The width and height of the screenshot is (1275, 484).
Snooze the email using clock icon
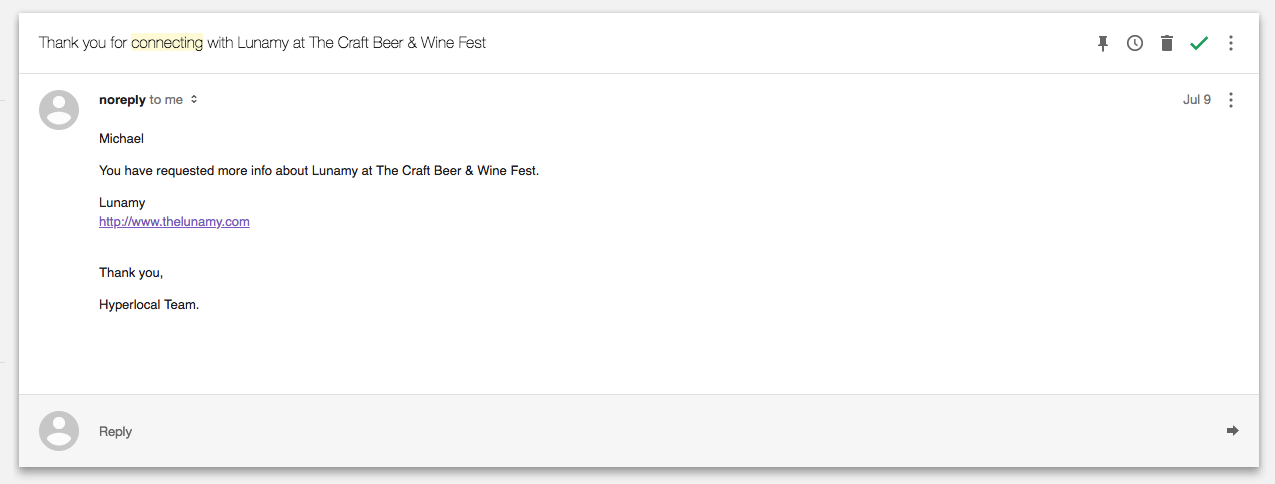point(1135,43)
